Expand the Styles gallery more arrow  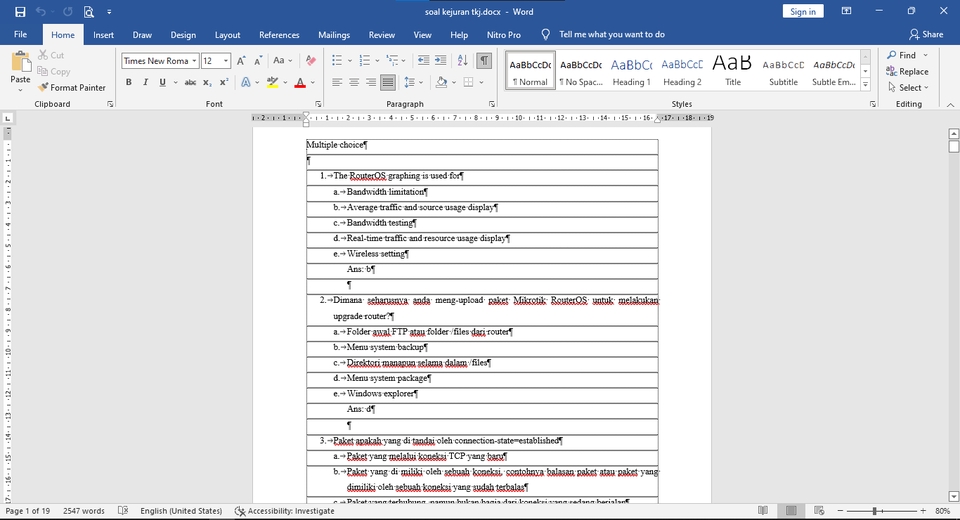pyautogui.click(x=865, y=85)
